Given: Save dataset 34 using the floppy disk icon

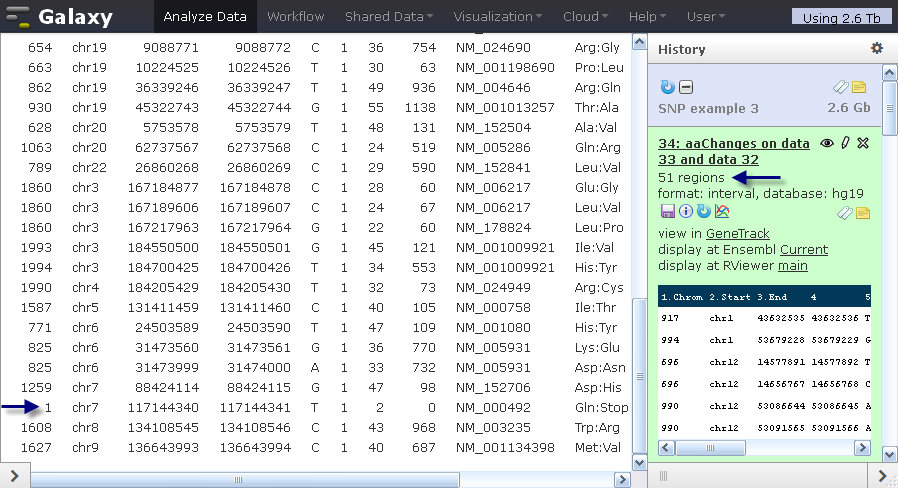Looking at the screenshot, I should pyautogui.click(x=667, y=211).
